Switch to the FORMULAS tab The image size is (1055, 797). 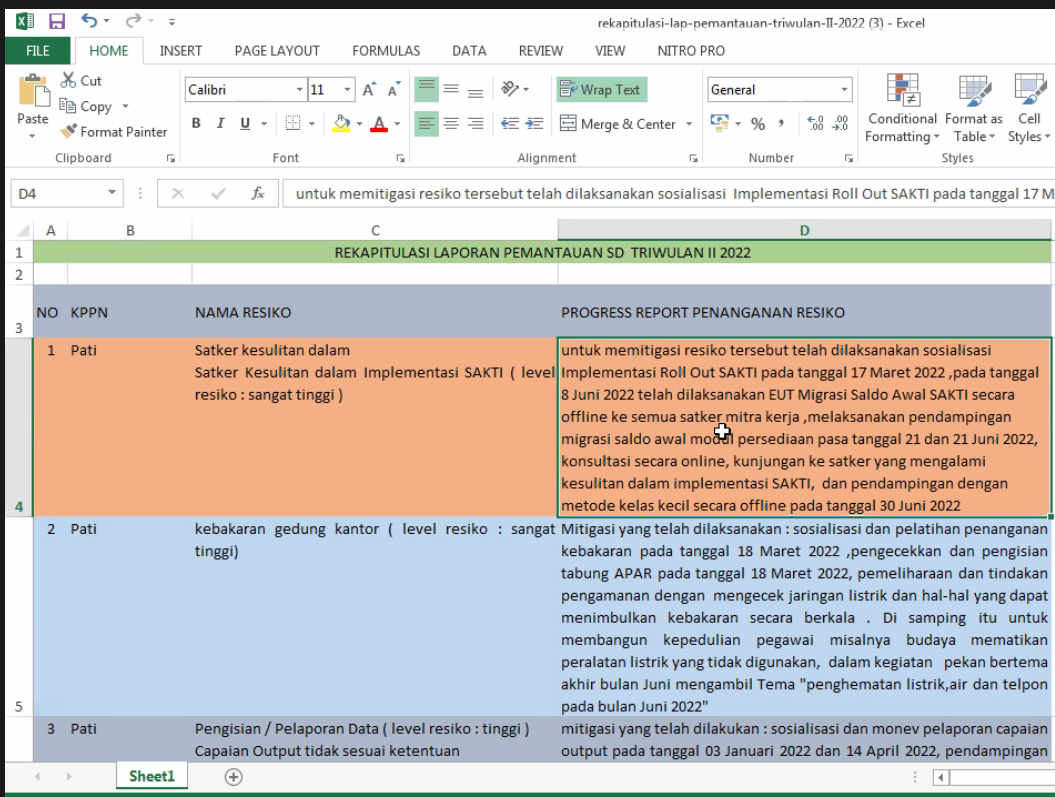coord(386,51)
